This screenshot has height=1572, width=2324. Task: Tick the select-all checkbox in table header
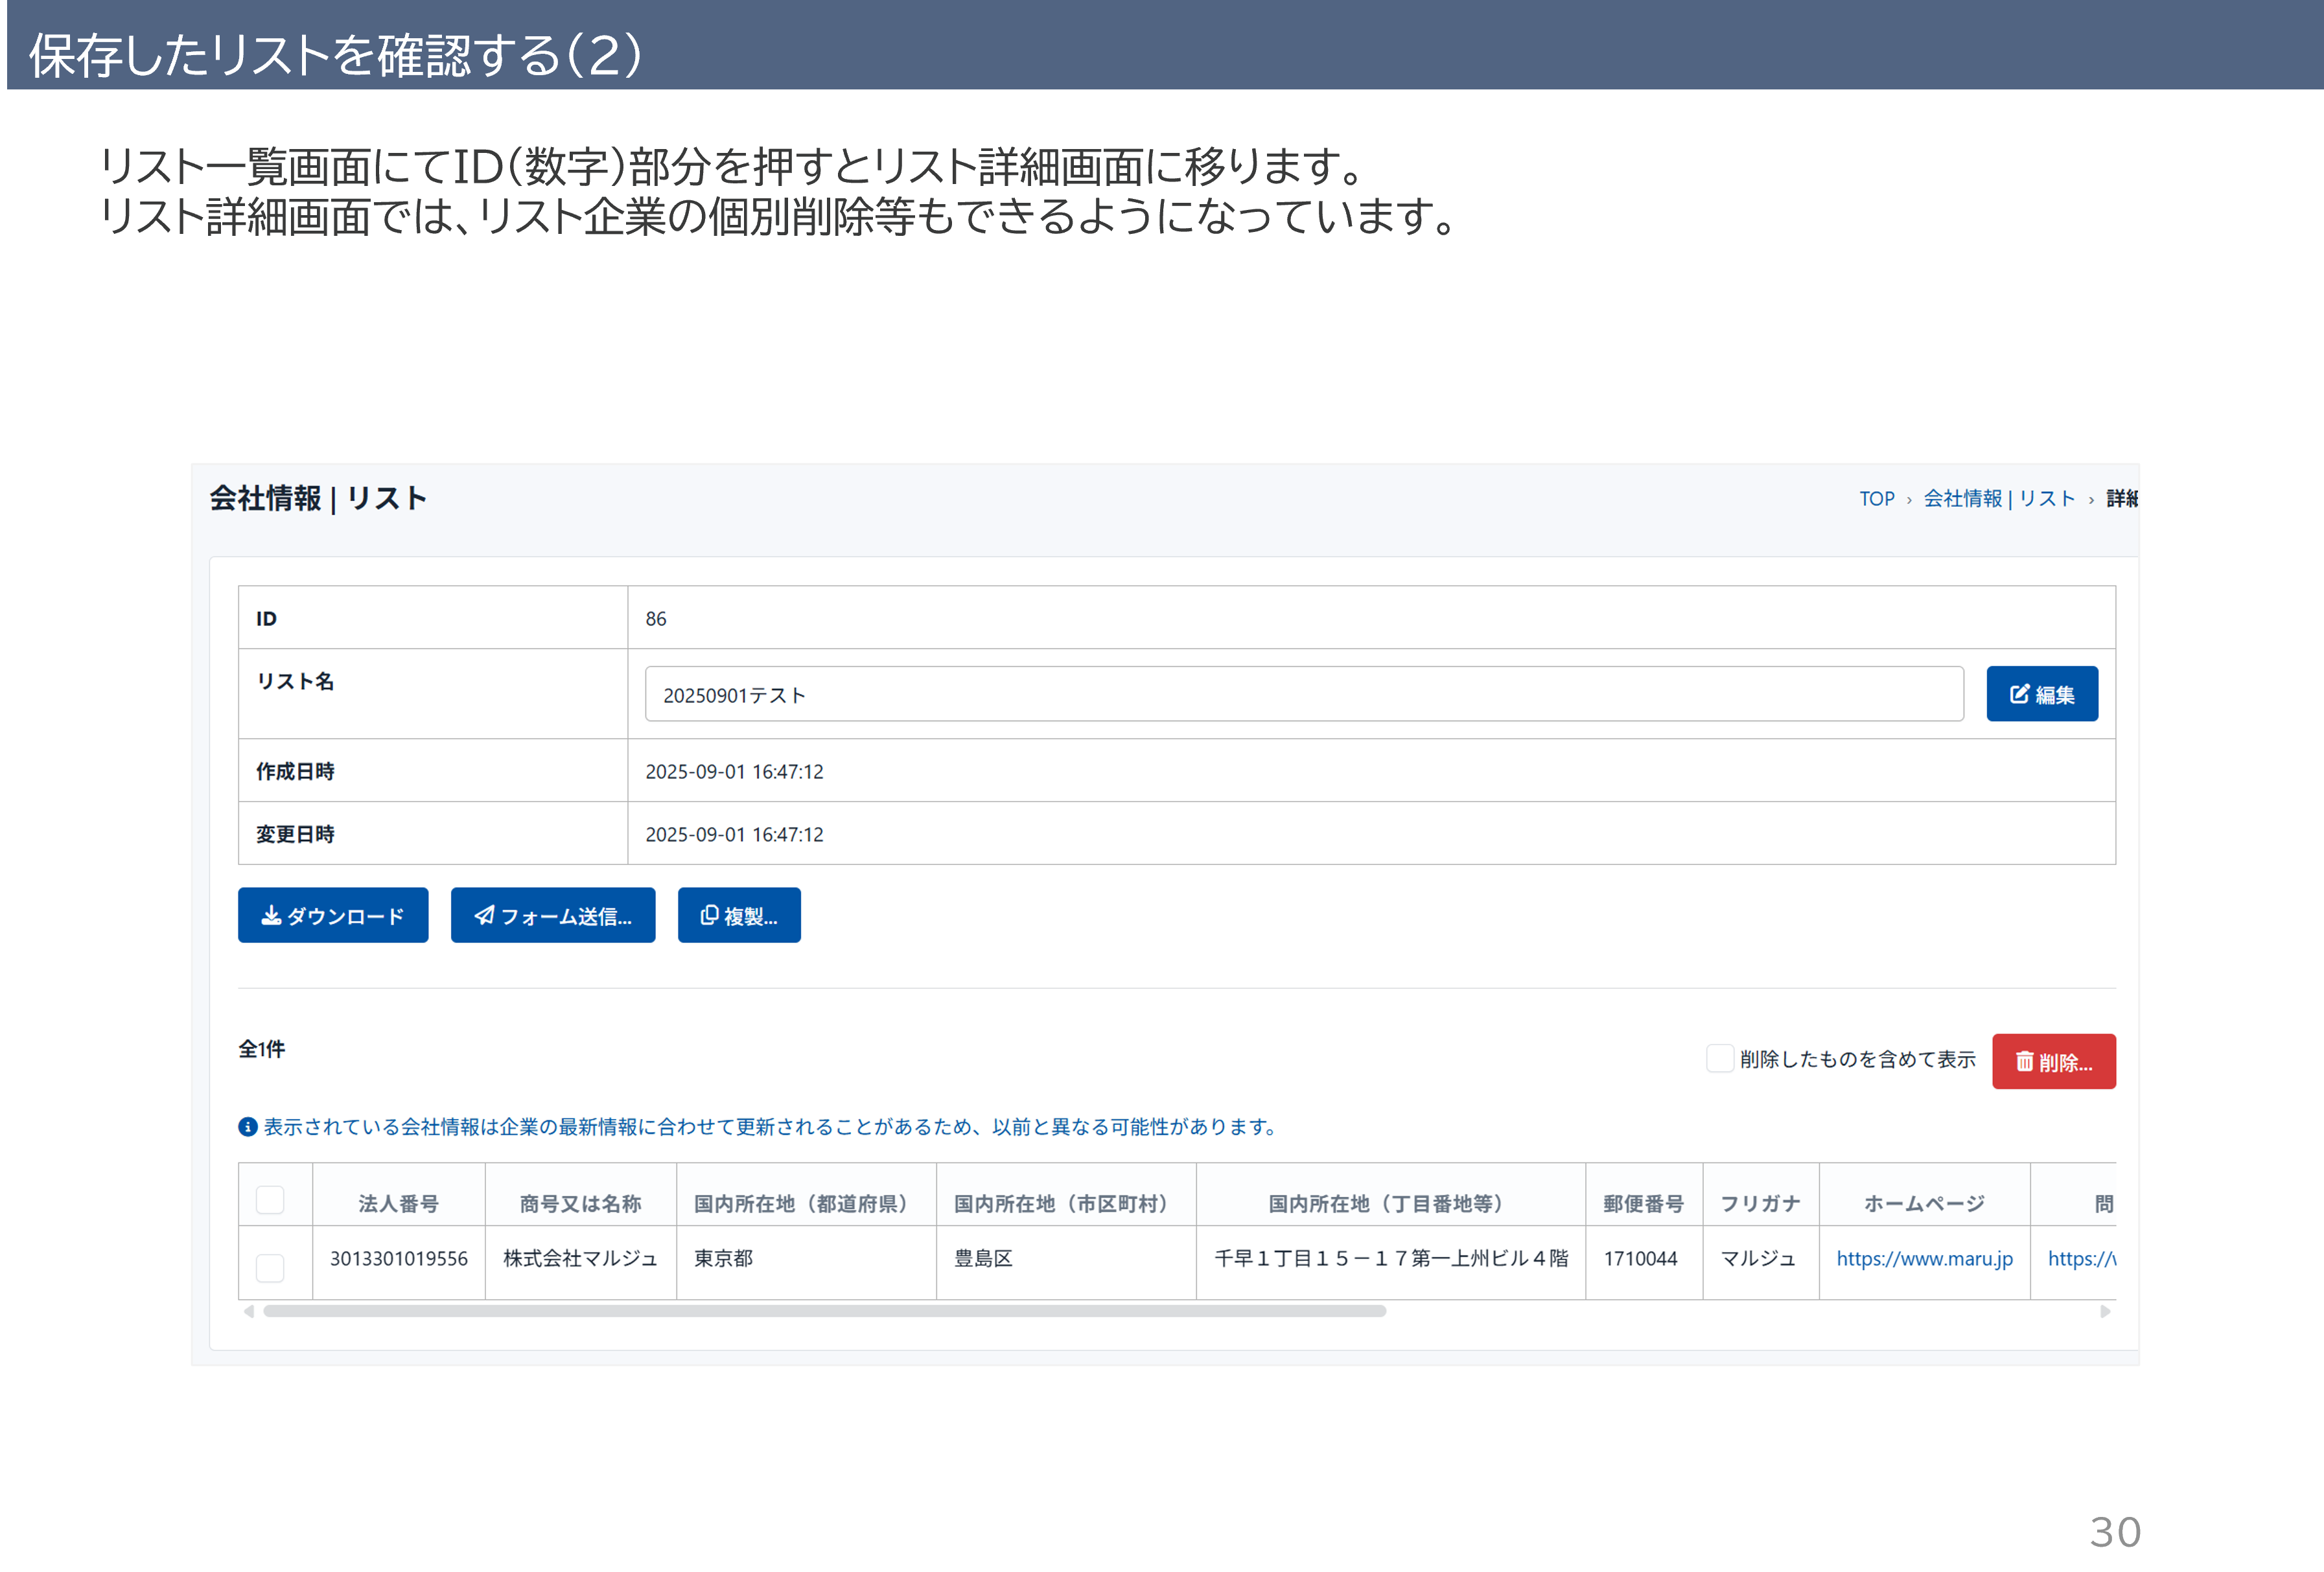[x=270, y=1200]
